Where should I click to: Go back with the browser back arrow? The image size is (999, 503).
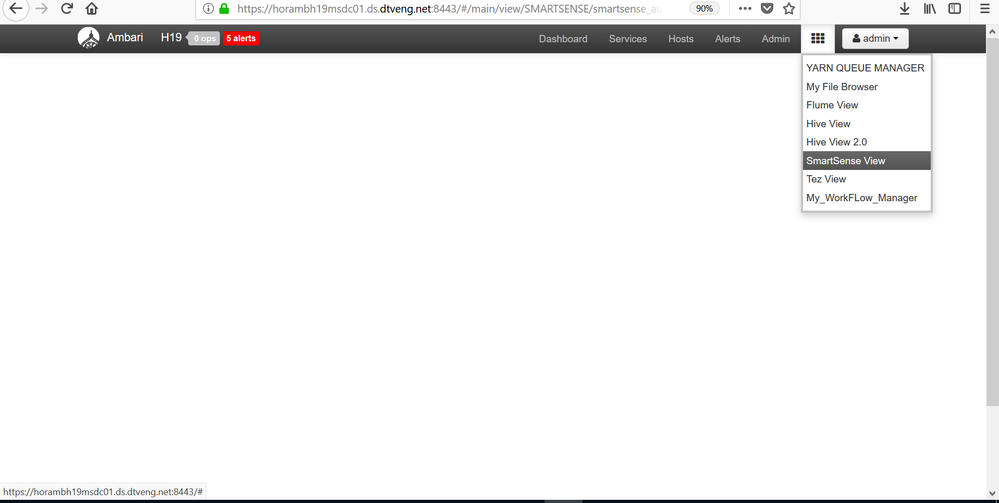pos(15,8)
